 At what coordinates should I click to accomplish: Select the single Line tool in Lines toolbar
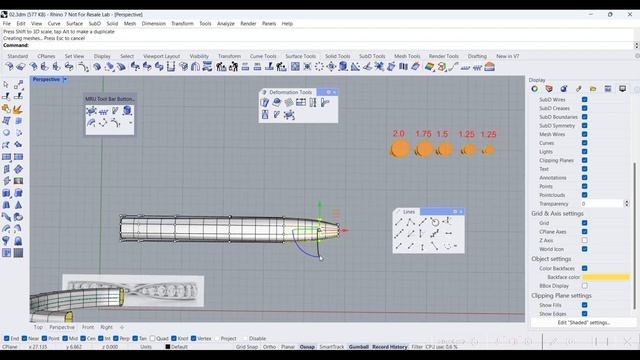tap(399, 222)
